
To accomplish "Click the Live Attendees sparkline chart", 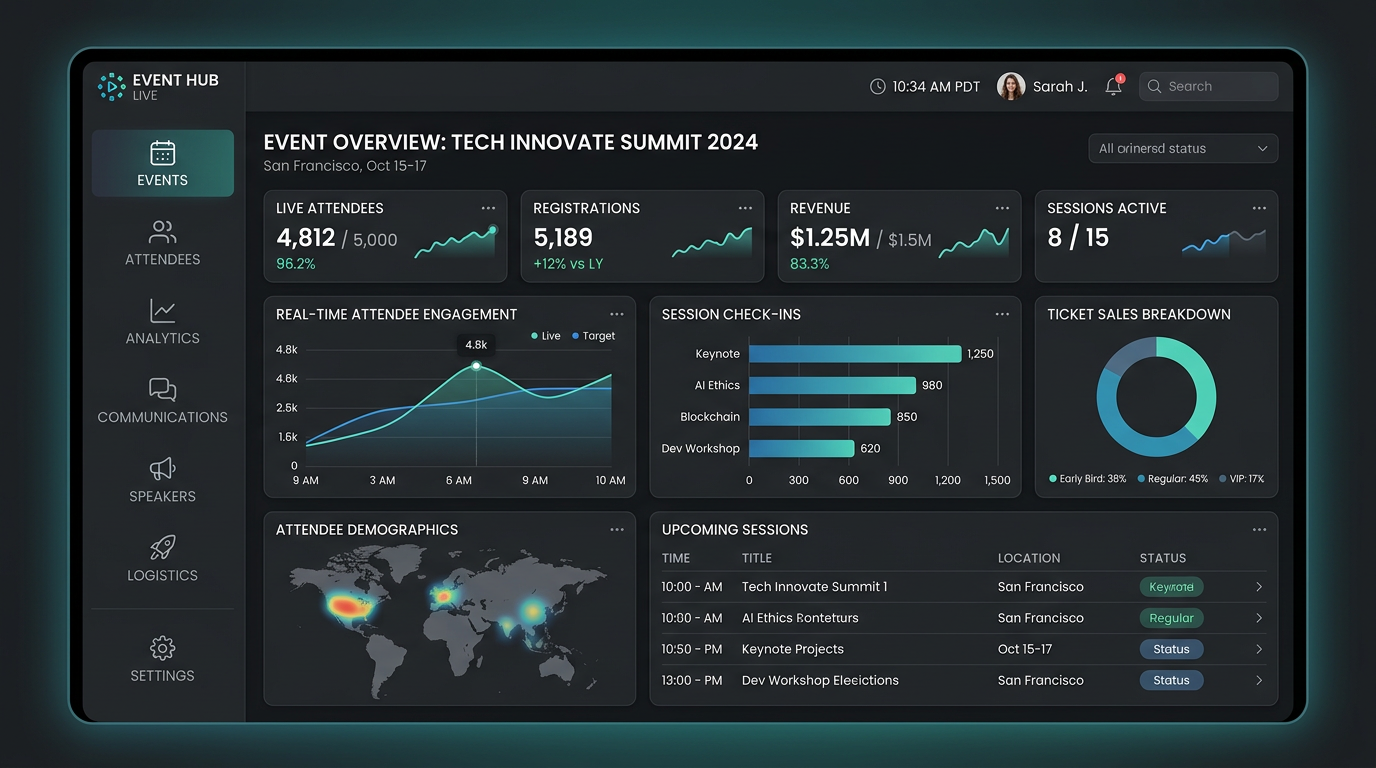I will [455, 243].
